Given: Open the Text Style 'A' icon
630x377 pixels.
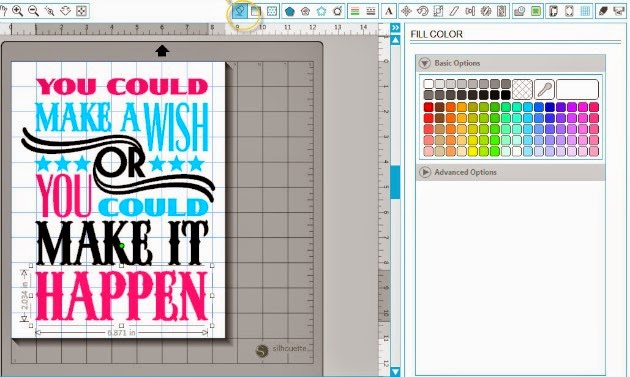Looking at the screenshot, I should [389, 11].
